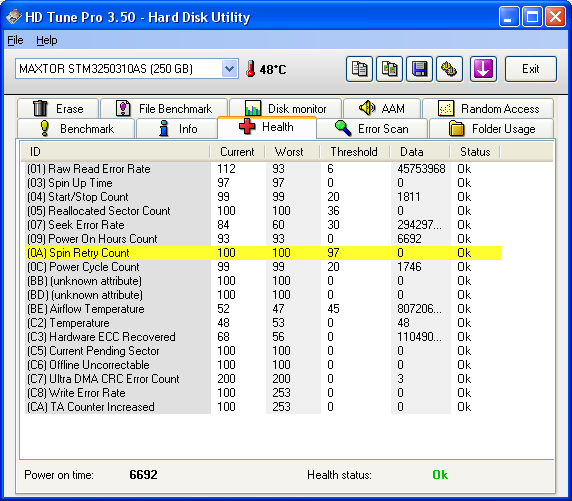Image resolution: width=572 pixels, height=501 pixels.
Task: Open the options tools icon
Action: pos(449,69)
